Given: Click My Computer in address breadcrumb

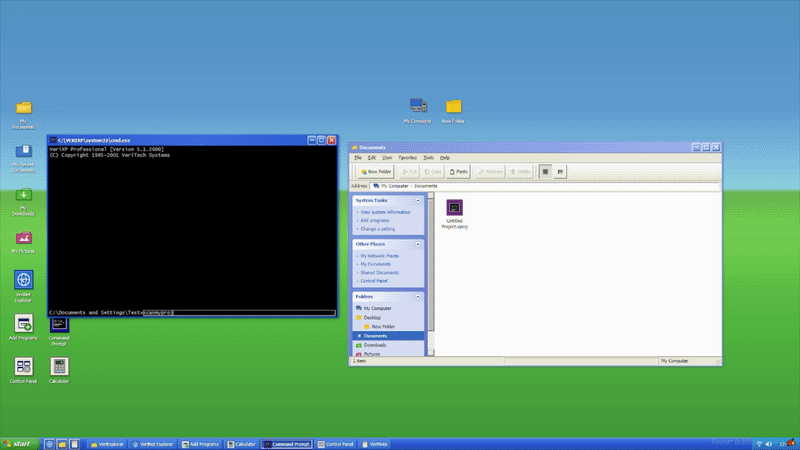Looking at the screenshot, I should [x=394, y=186].
